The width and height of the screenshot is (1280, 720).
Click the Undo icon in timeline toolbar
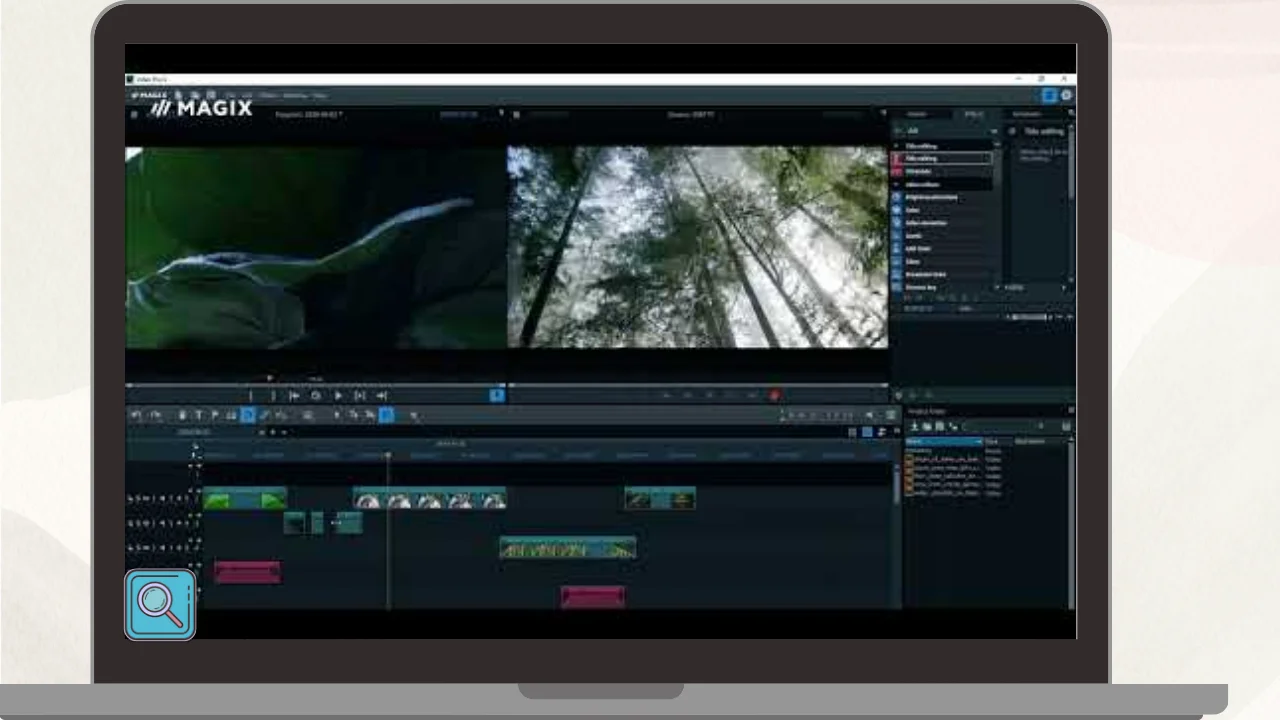[x=137, y=415]
